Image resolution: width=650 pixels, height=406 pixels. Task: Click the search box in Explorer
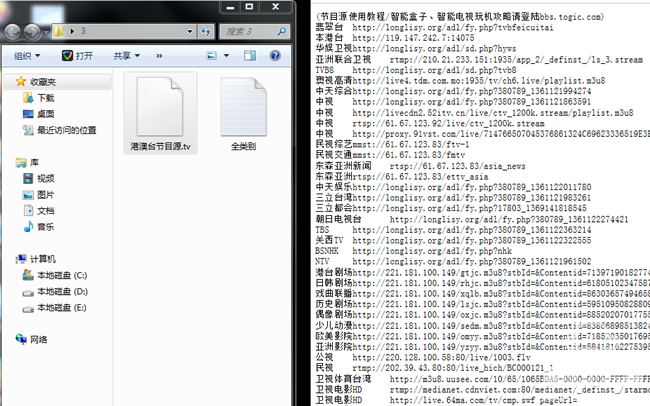point(254,31)
